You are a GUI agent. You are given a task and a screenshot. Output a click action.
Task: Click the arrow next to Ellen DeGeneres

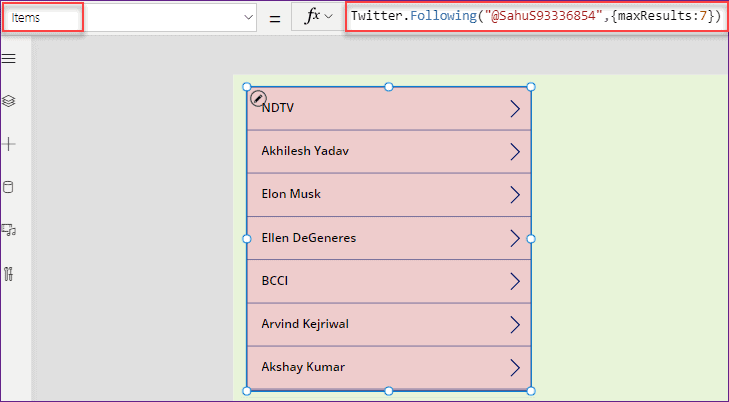515,238
